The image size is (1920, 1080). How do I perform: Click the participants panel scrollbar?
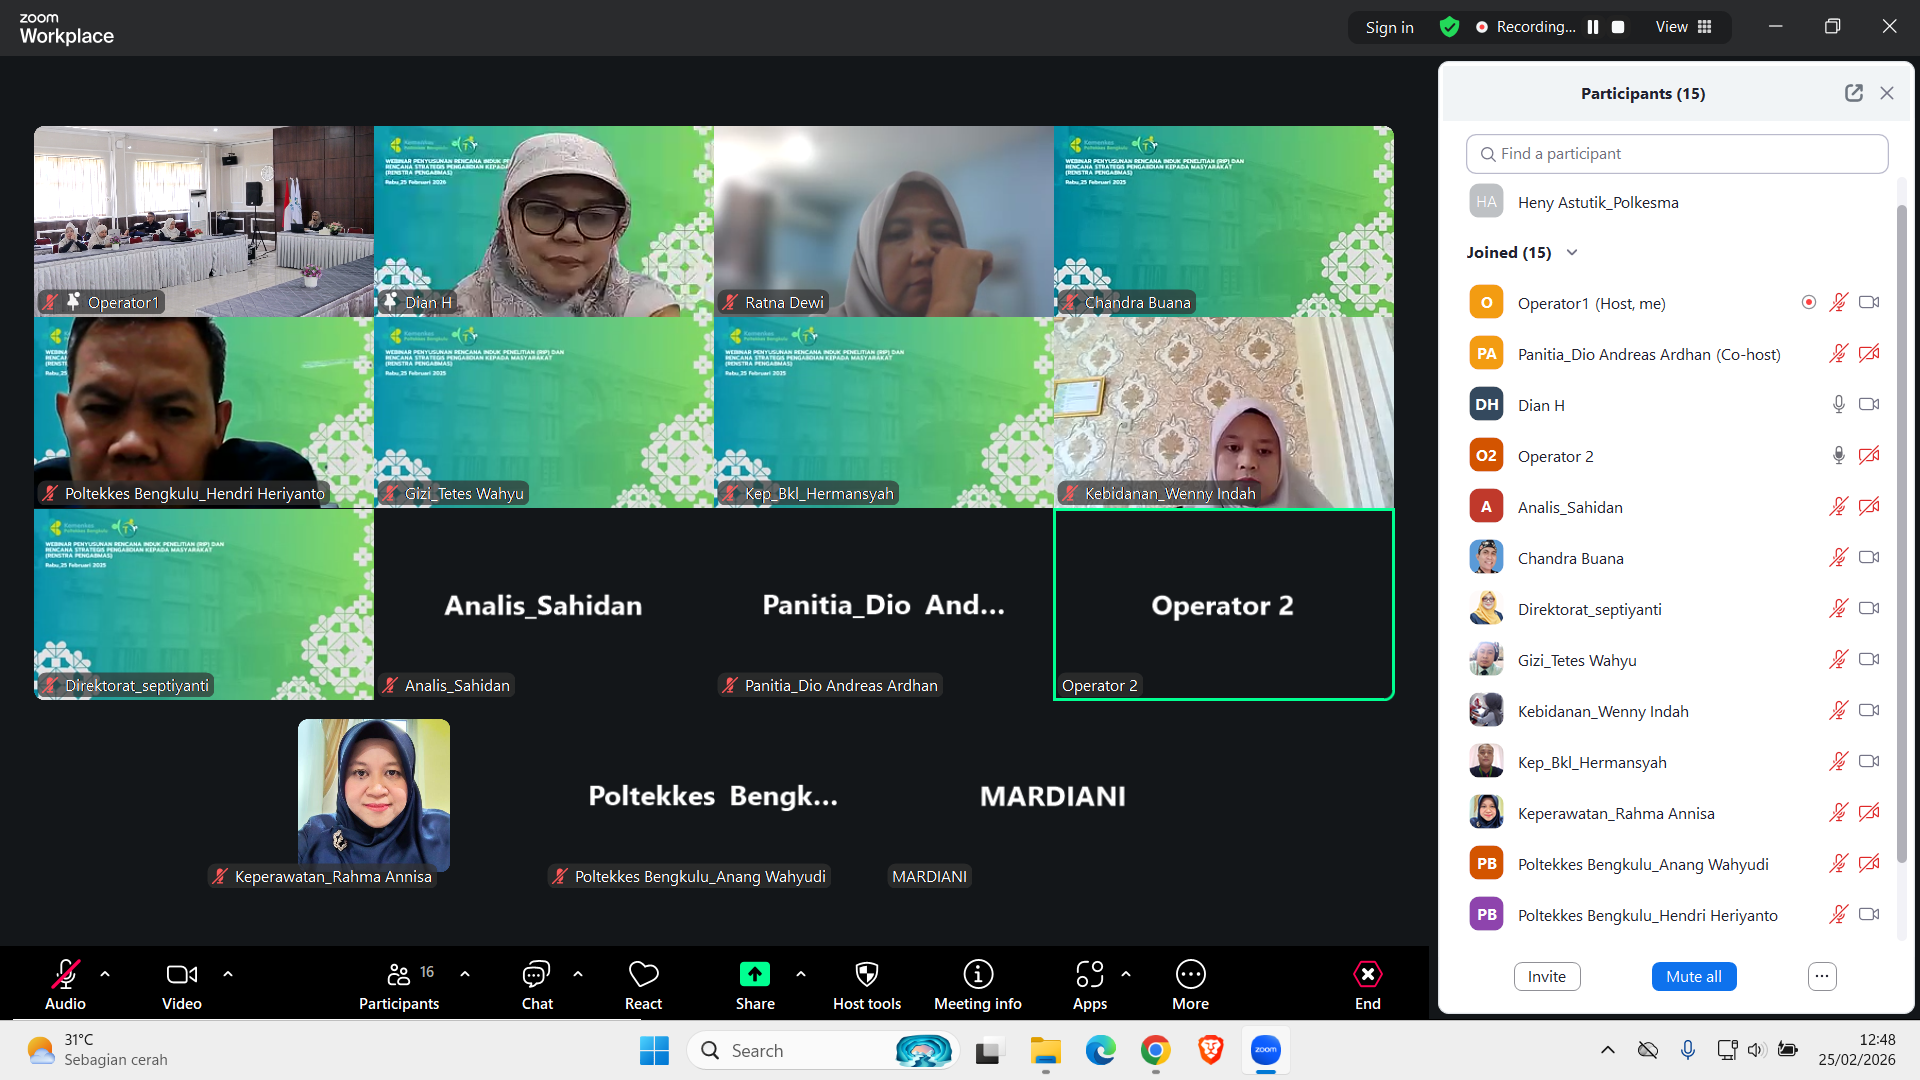point(1902,520)
